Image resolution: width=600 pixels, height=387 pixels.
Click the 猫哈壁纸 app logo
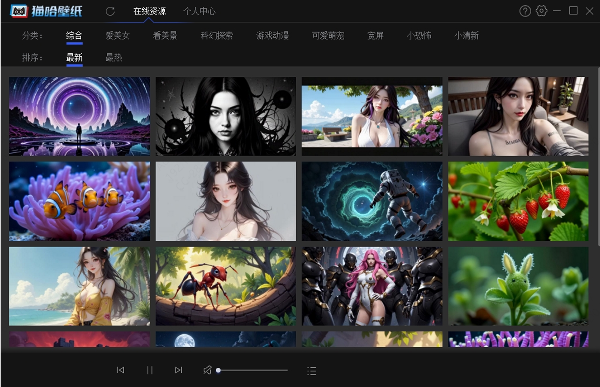coord(46,11)
